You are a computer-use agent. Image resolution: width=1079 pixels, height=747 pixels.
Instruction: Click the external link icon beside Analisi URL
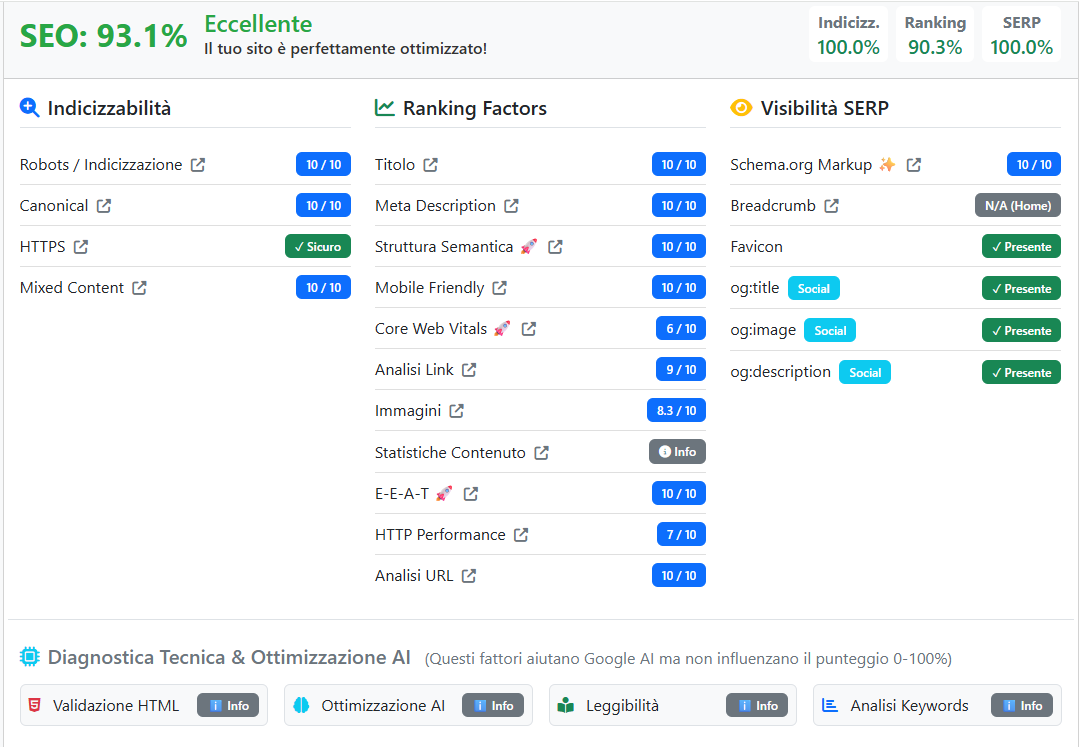click(x=469, y=576)
